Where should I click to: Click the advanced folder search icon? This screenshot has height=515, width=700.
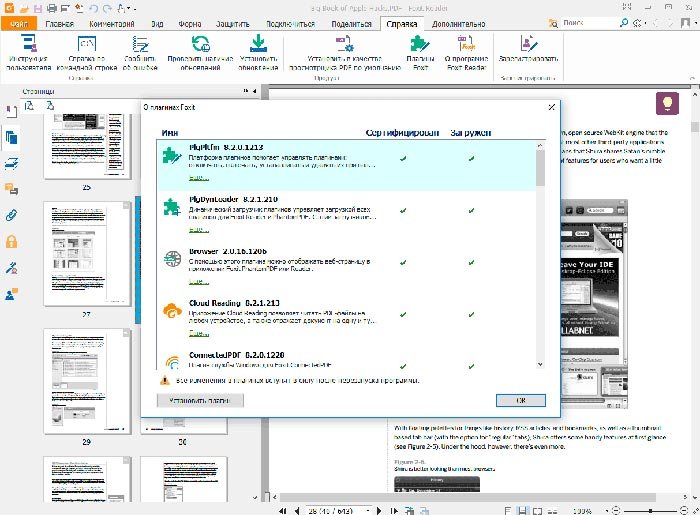[553, 23]
